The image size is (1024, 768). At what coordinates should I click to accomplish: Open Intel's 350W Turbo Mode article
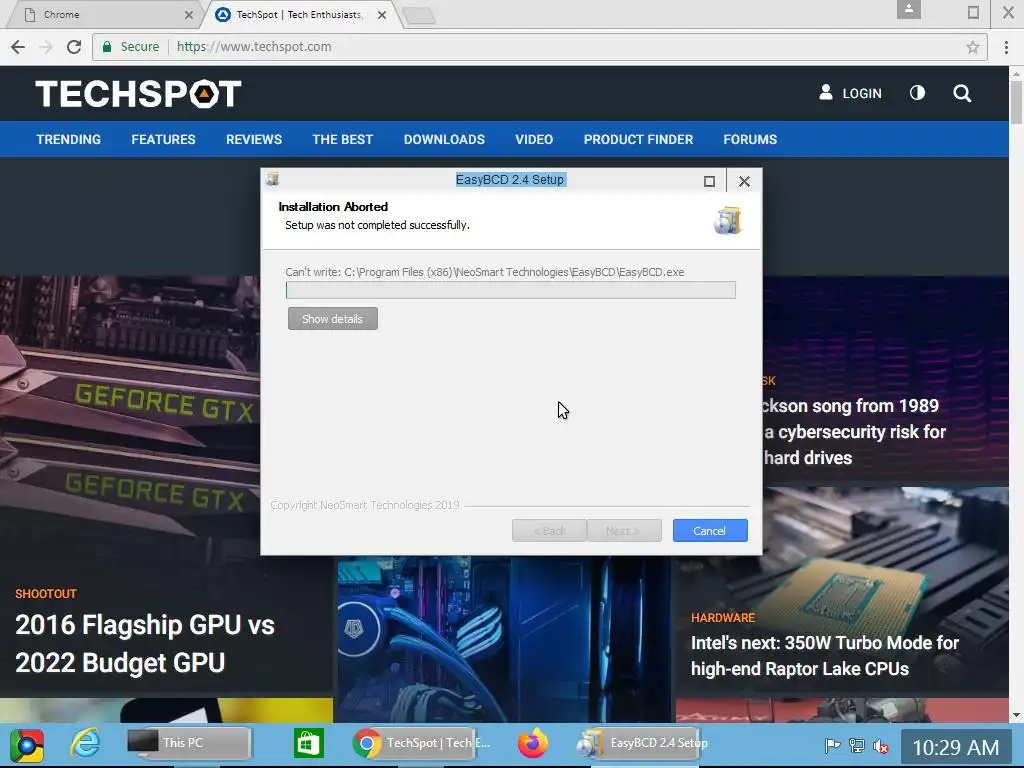pyautogui.click(x=825, y=656)
